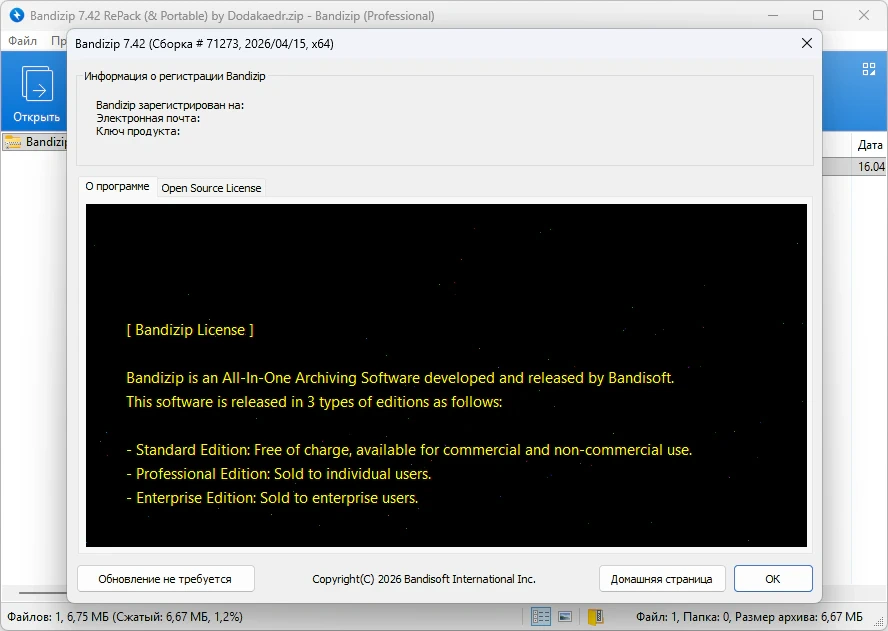Click the Copyright Bandisoft International text
Viewport: 888px width, 631px height.
[424, 579]
